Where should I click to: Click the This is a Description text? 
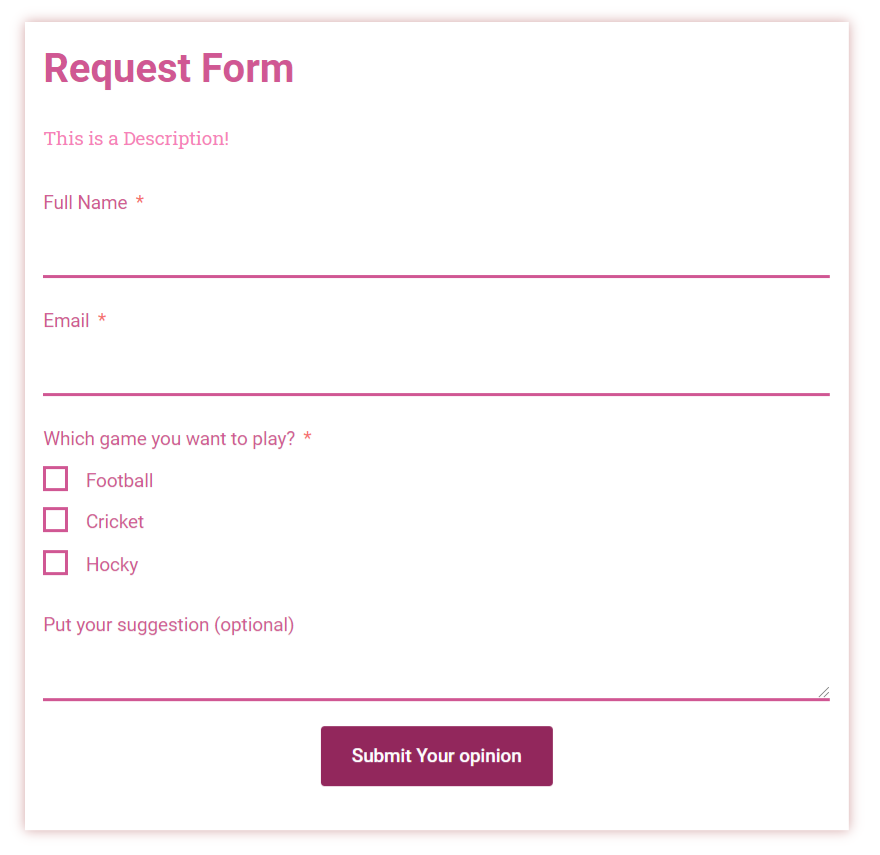pos(136,139)
